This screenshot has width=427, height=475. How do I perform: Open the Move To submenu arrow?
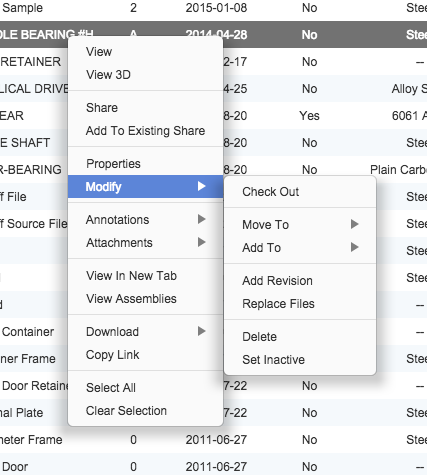click(355, 224)
